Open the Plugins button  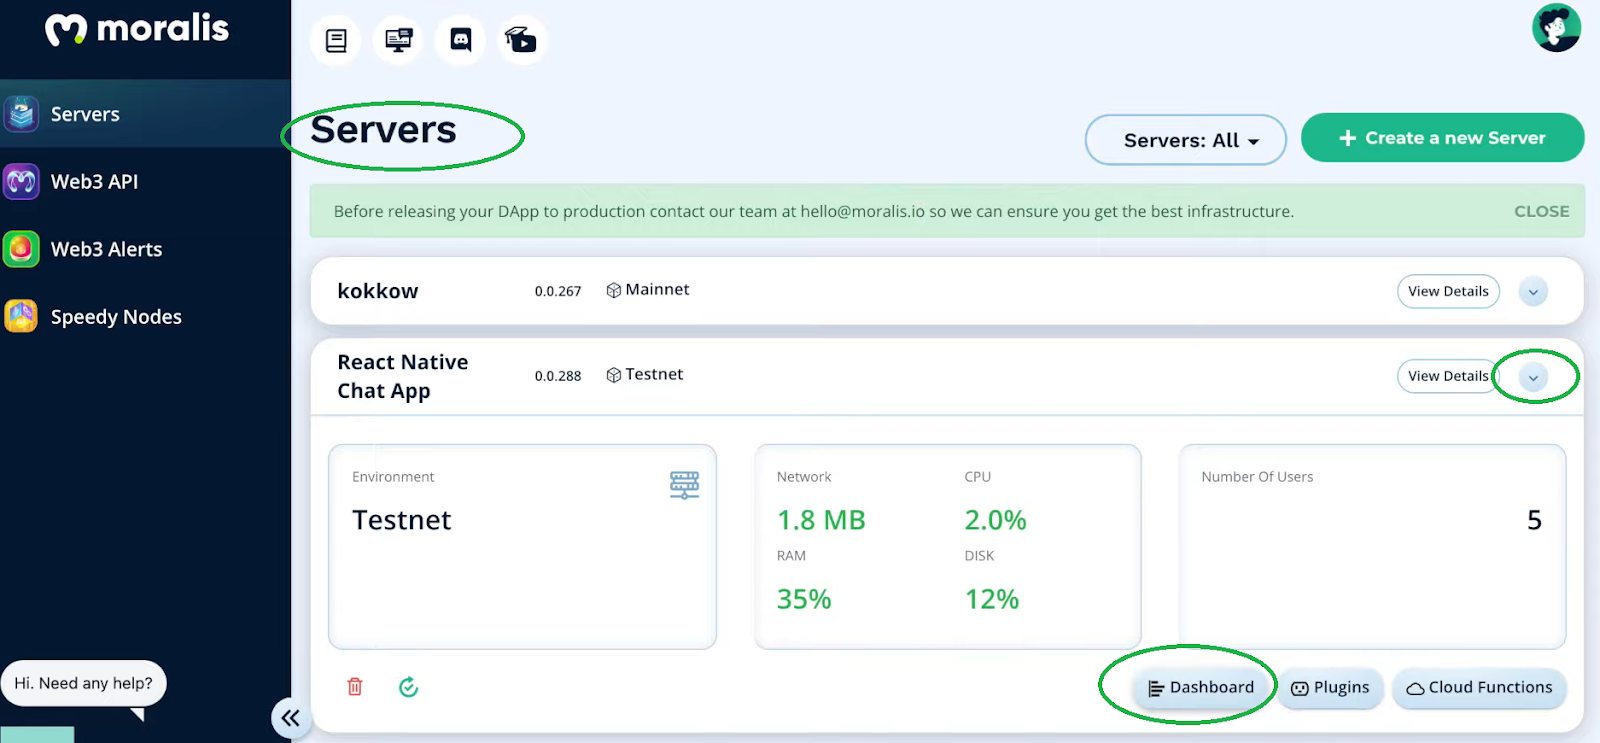[x=1330, y=688]
